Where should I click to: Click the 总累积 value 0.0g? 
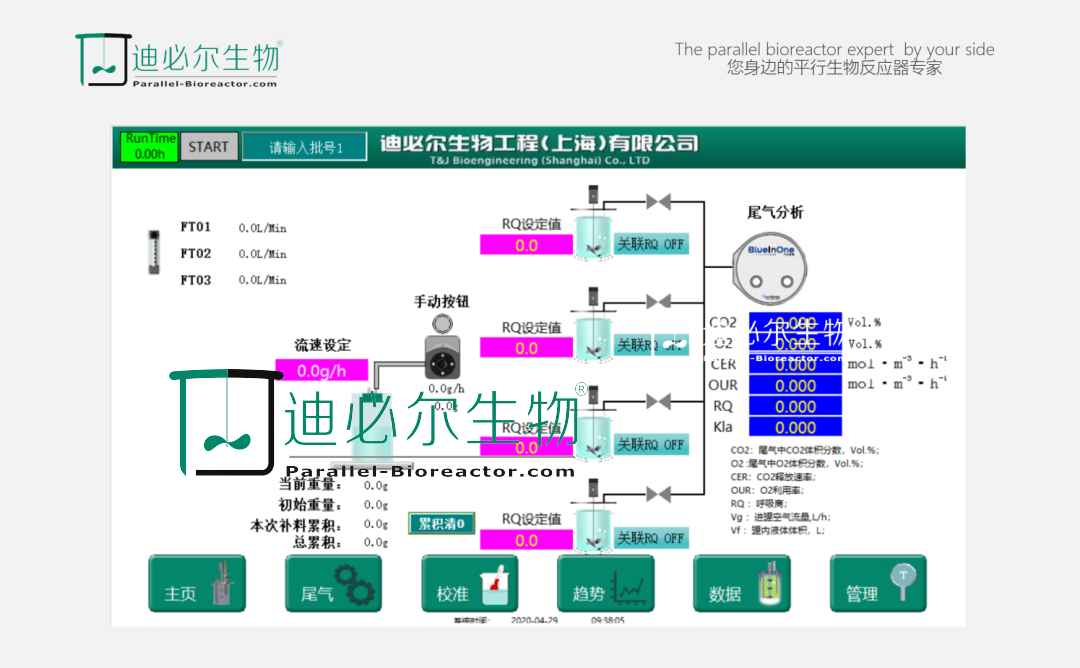[x=376, y=543]
